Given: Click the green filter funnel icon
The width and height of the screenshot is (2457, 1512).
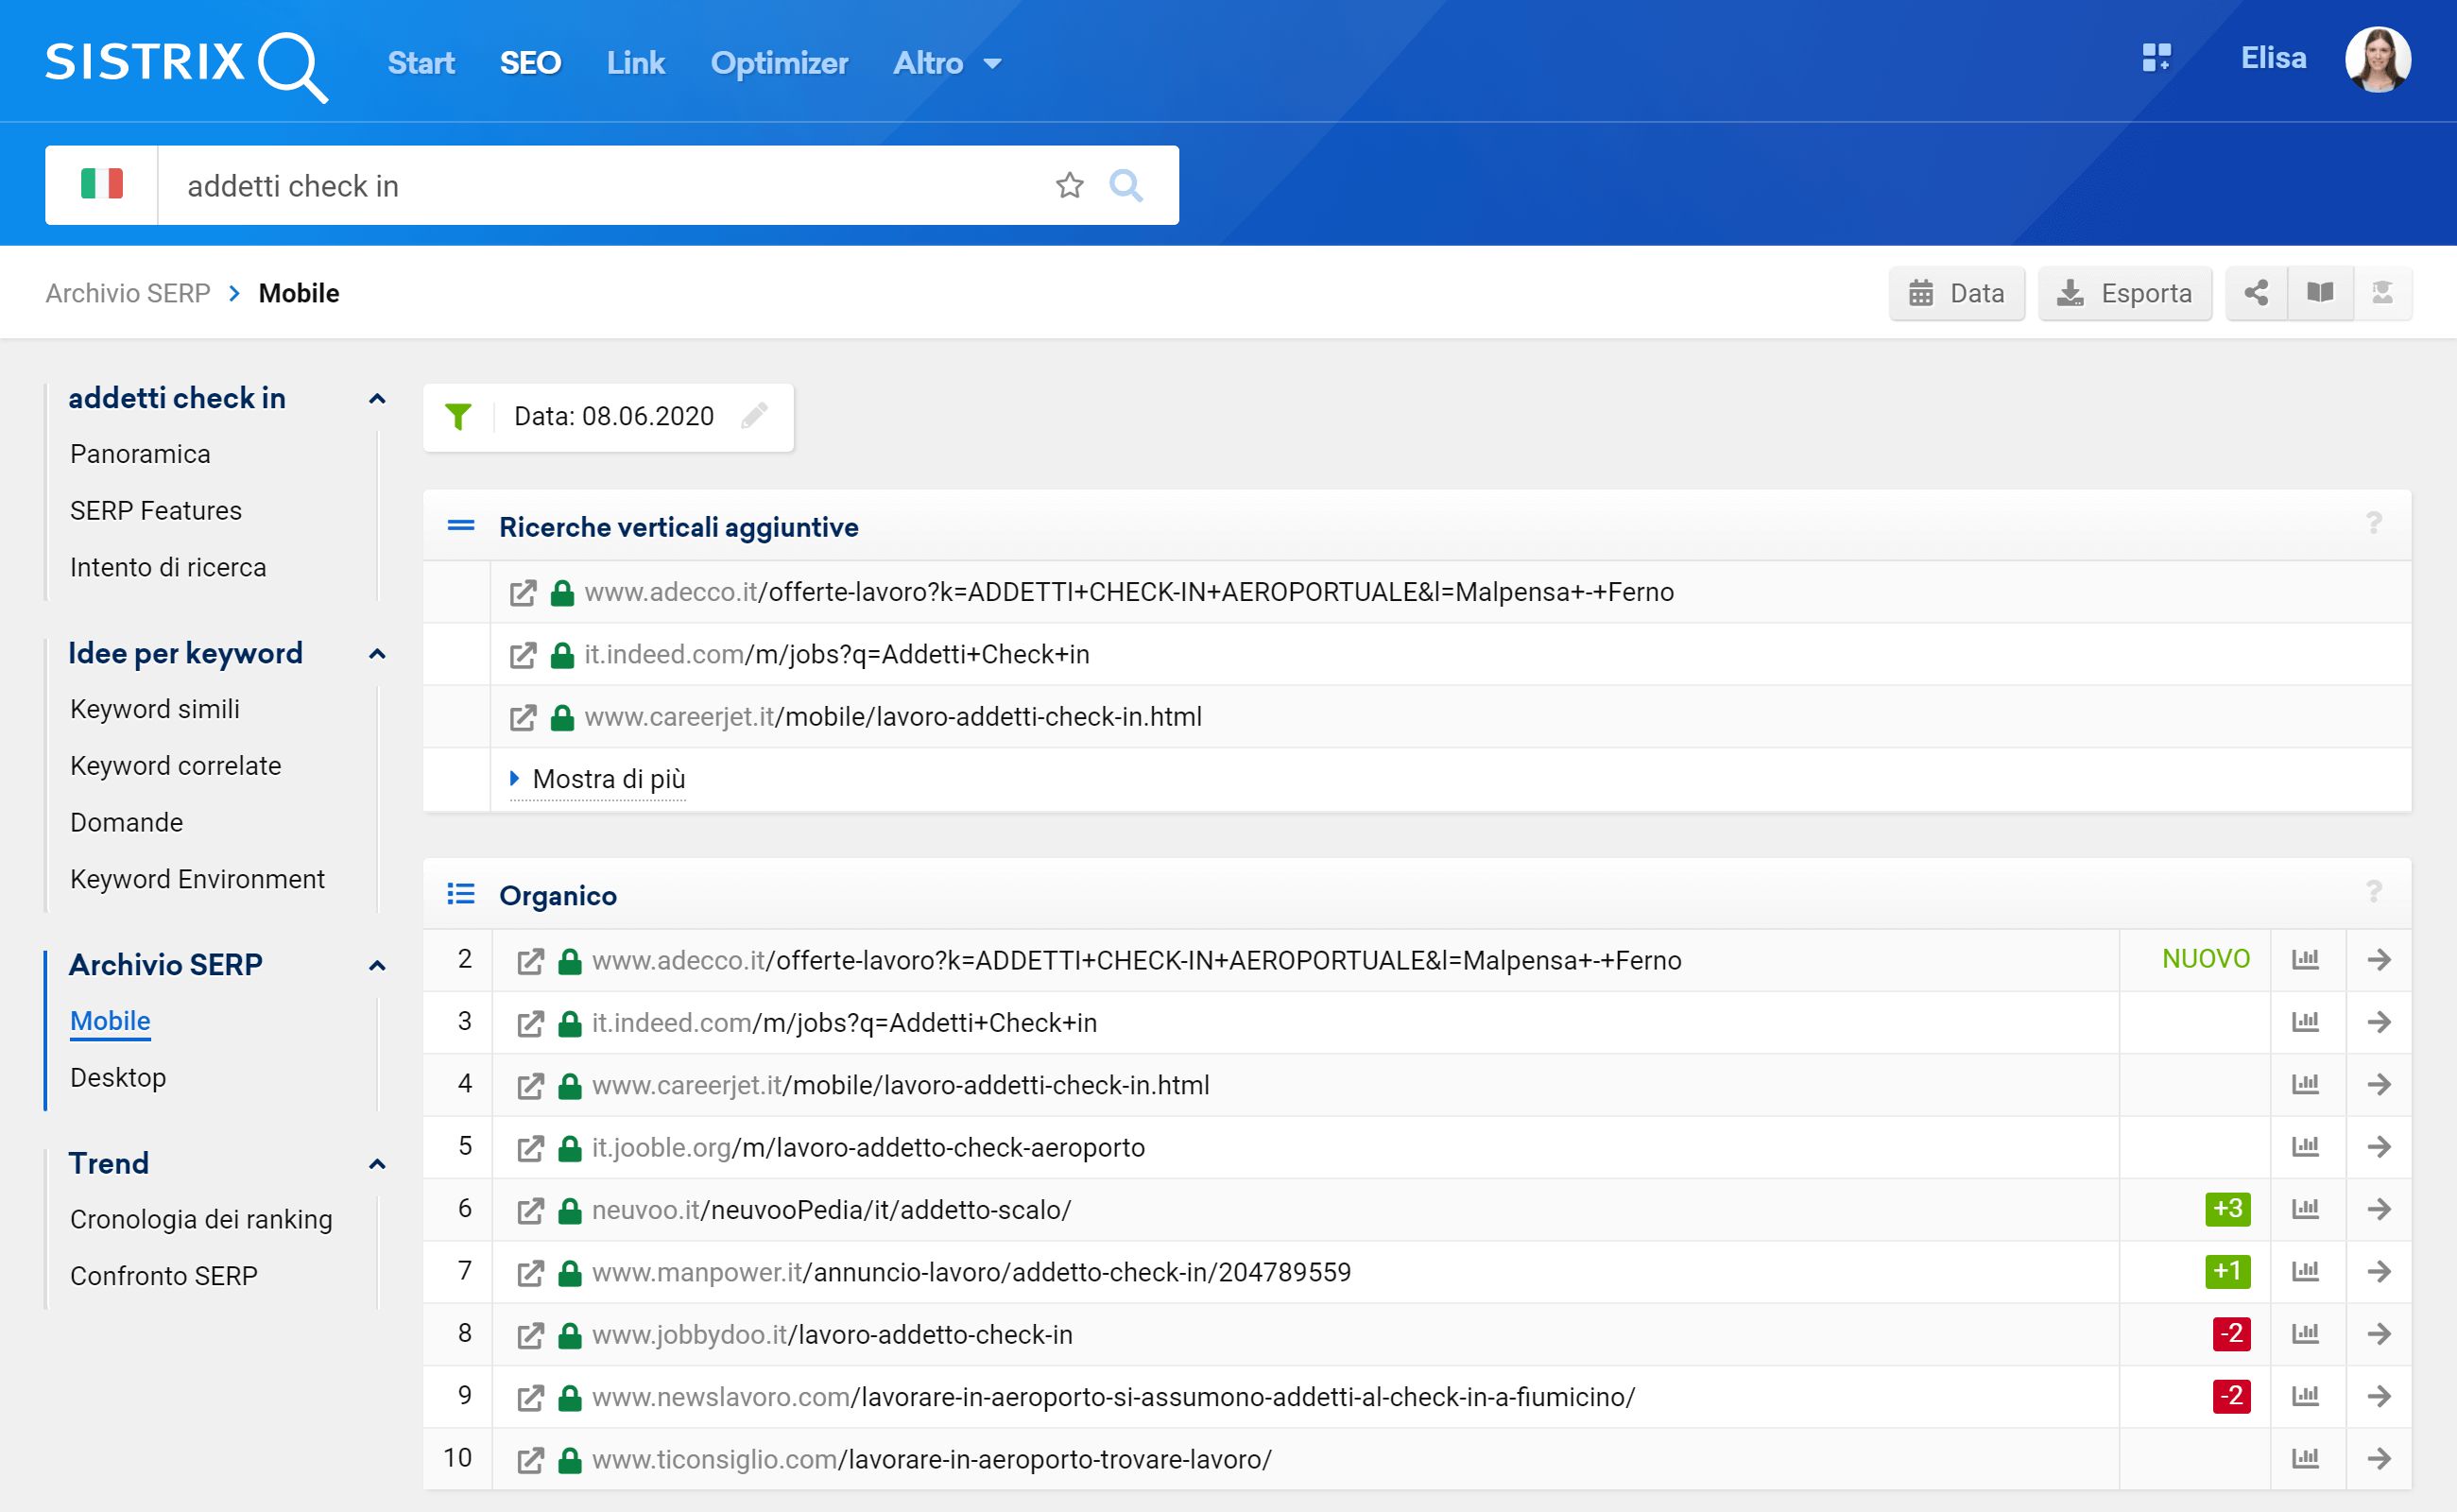Looking at the screenshot, I should pyautogui.click(x=458, y=416).
